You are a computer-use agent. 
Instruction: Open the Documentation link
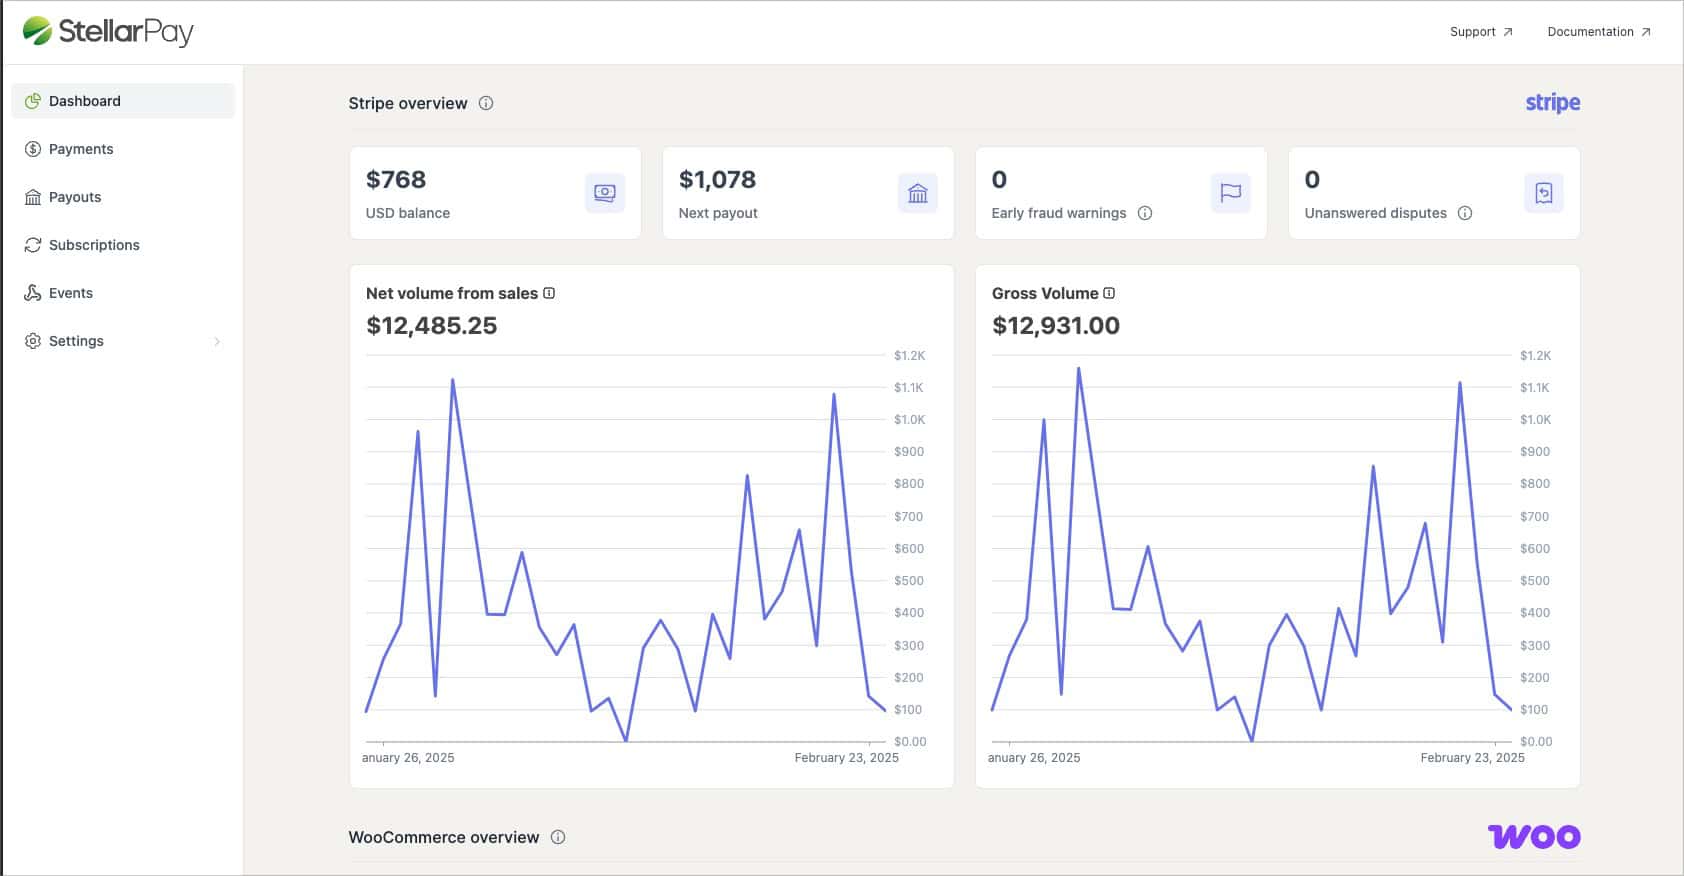(1599, 32)
